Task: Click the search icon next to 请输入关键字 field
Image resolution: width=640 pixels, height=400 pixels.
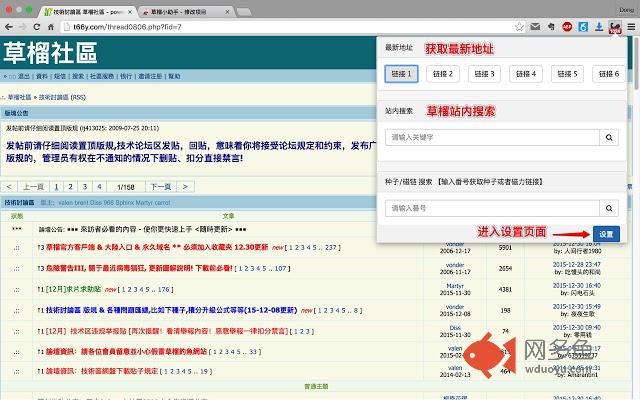Action: coord(609,138)
